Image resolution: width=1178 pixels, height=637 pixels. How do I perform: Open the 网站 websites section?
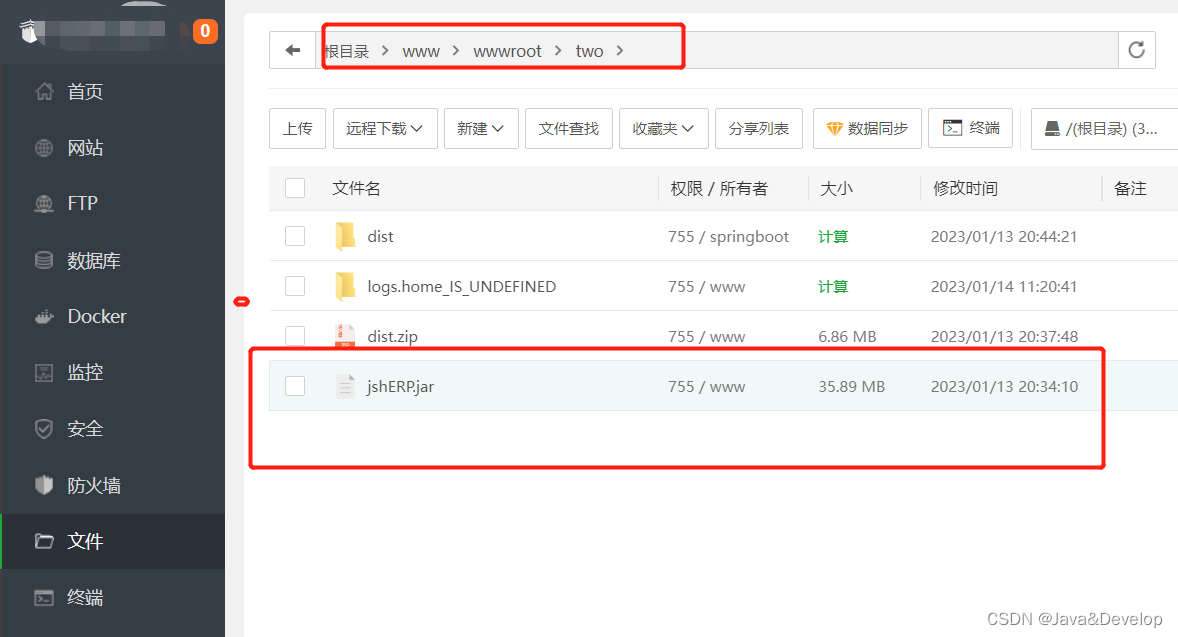85,148
